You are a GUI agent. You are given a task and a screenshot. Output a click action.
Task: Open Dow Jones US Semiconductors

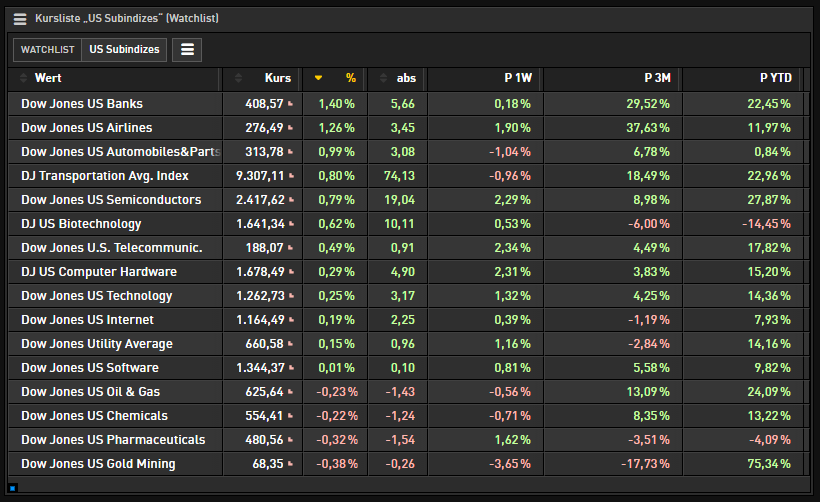(x=111, y=200)
